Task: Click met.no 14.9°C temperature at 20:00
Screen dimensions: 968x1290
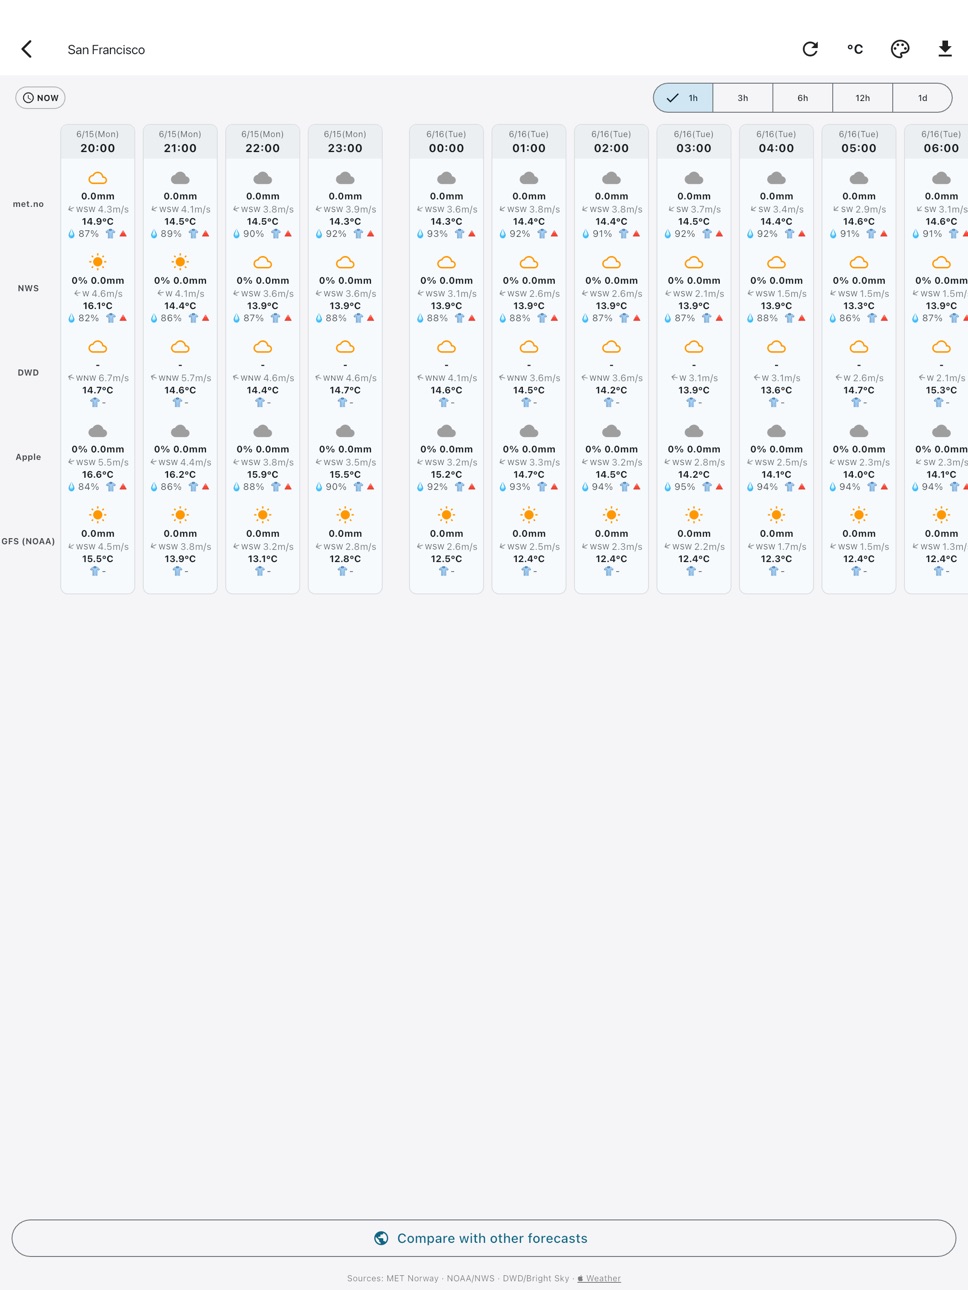Action: click(x=98, y=222)
